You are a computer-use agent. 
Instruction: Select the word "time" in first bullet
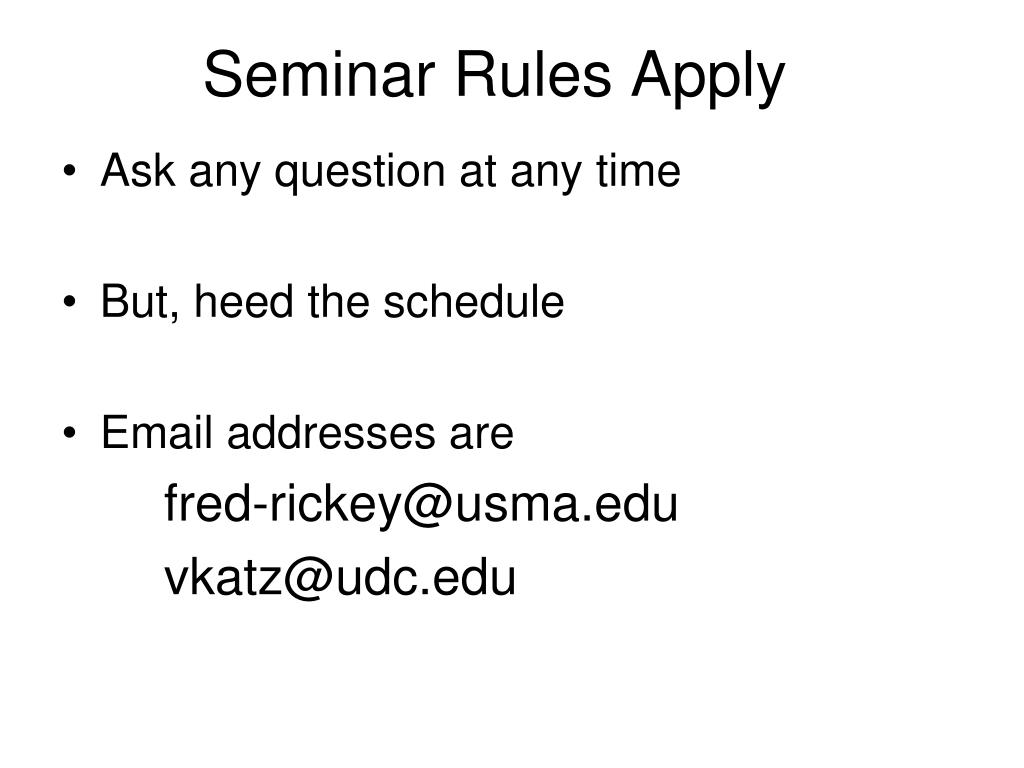[x=638, y=170]
